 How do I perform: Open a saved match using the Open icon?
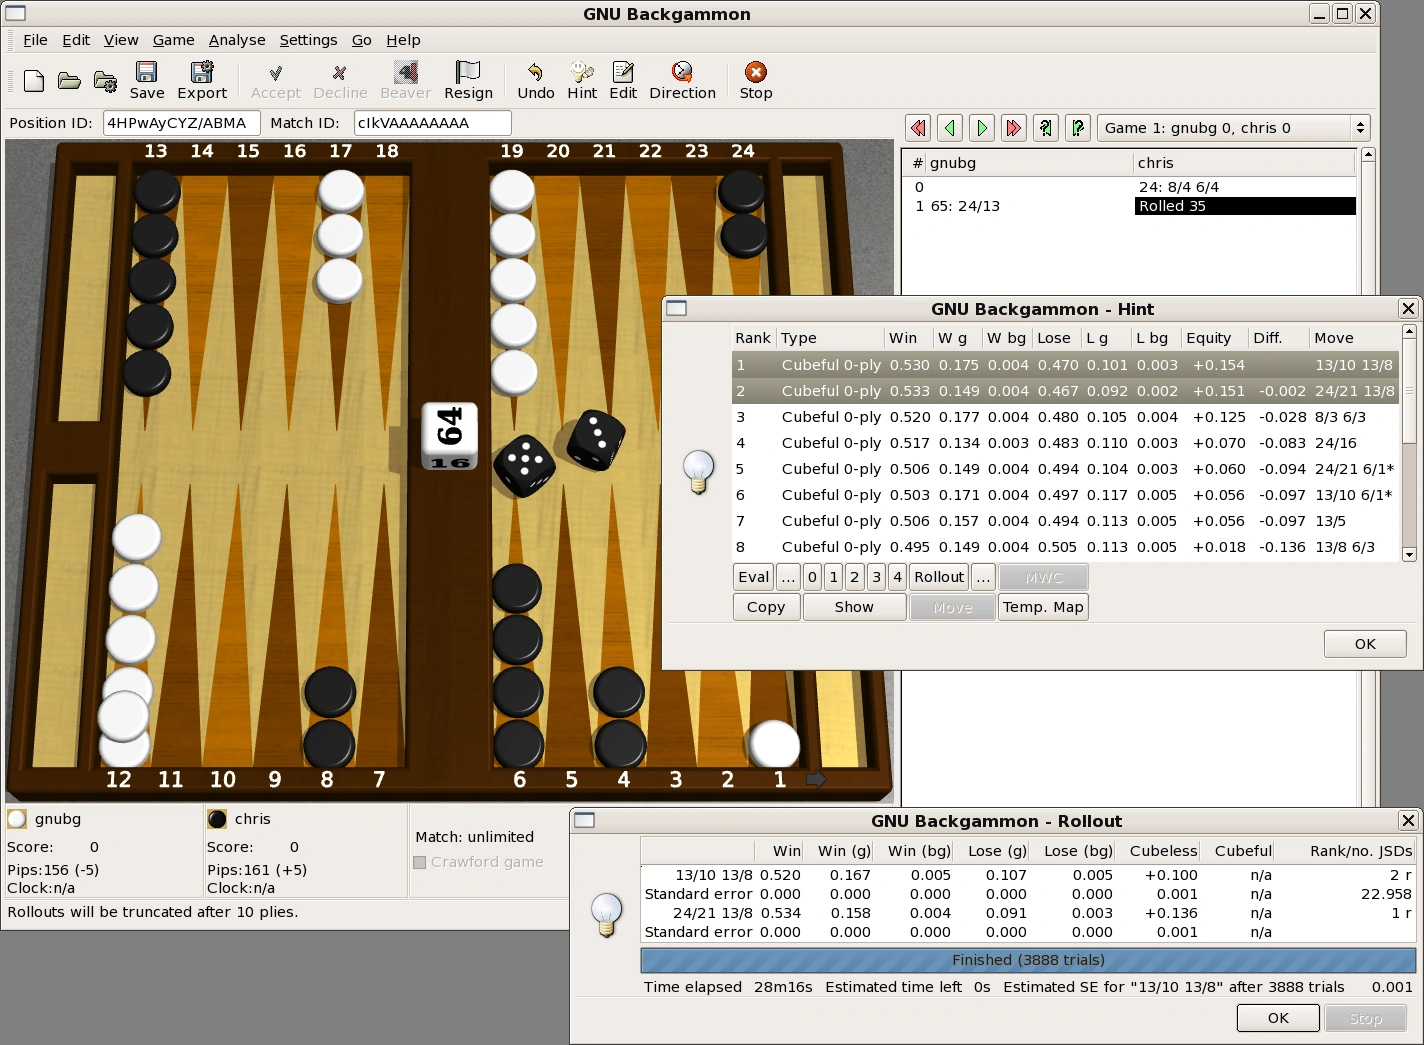click(68, 80)
